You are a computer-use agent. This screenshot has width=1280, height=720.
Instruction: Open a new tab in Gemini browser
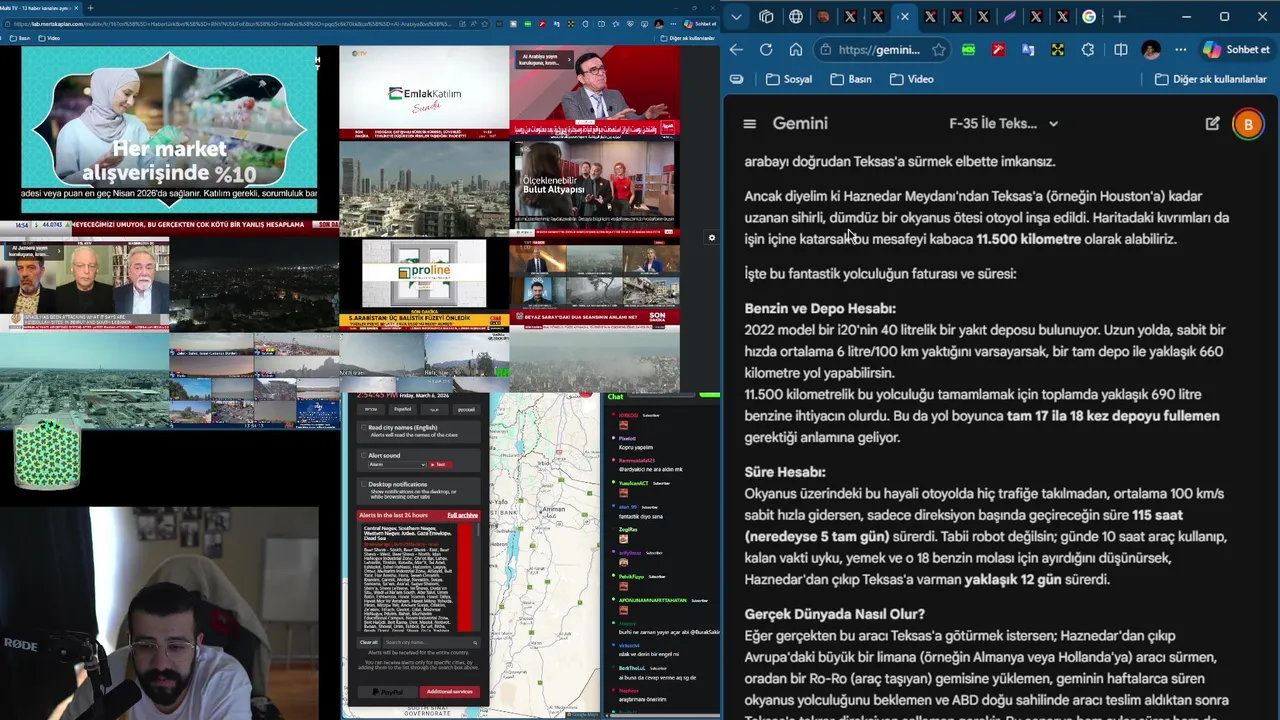pyautogui.click(x=1119, y=16)
